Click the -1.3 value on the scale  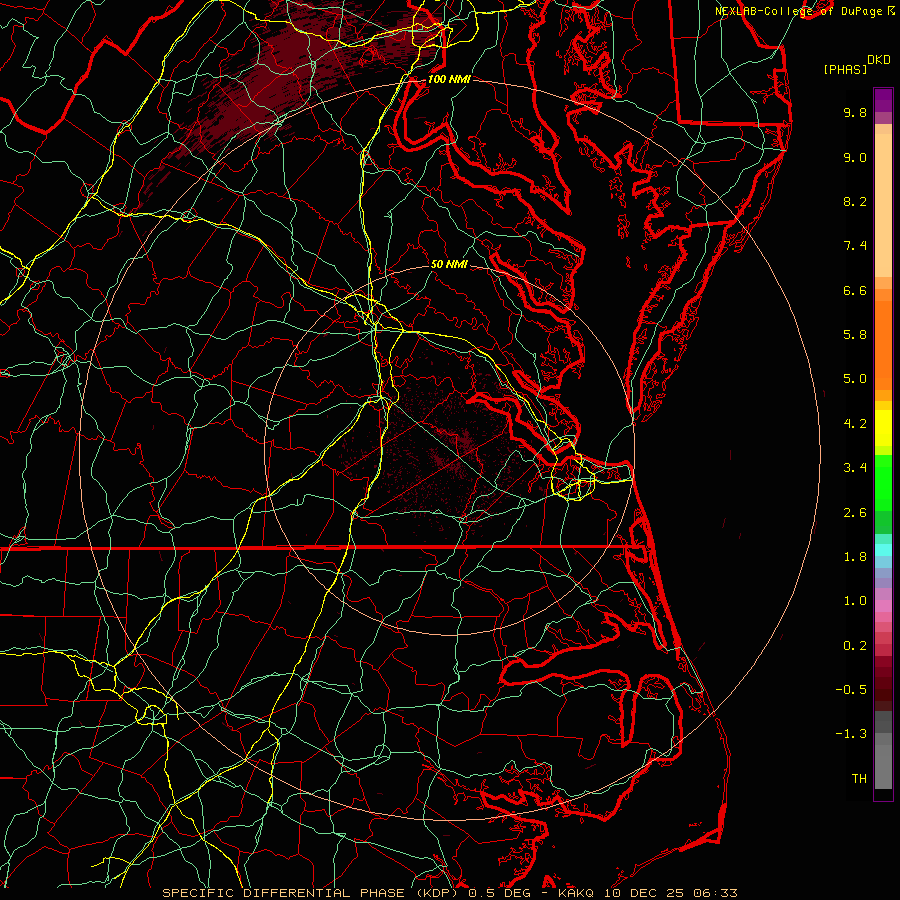pyautogui.click(x=851, y=734)
